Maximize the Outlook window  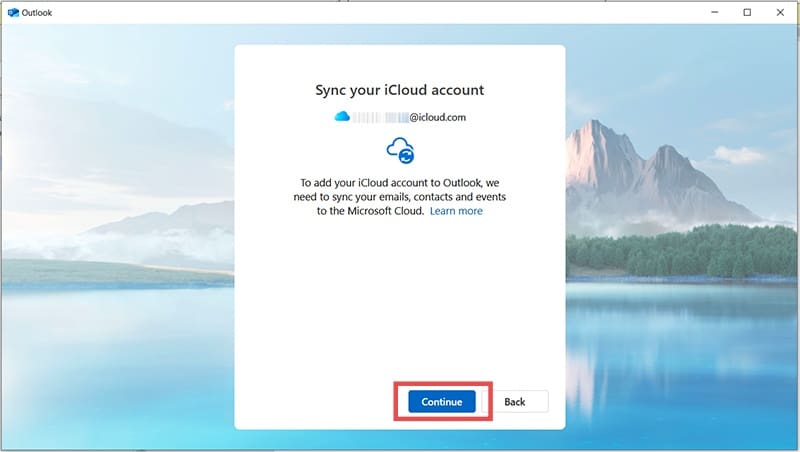click(747, 12)
